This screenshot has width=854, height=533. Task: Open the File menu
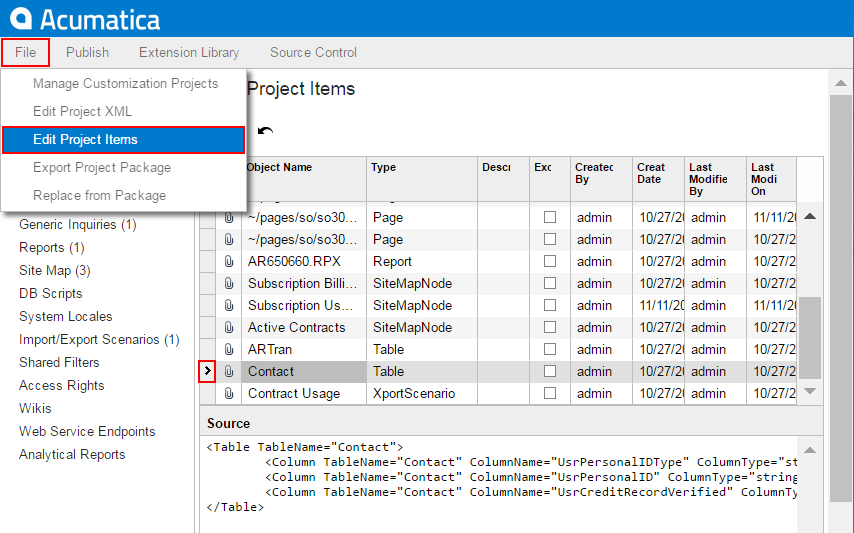pos(25,52)
